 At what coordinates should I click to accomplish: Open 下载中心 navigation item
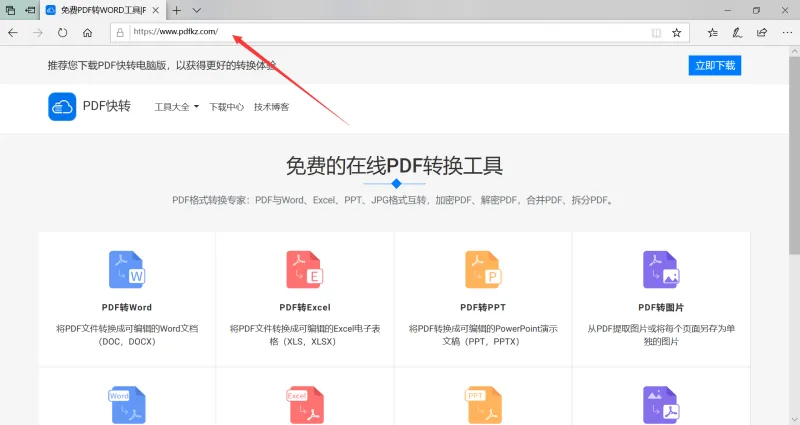tap(227, 107)
